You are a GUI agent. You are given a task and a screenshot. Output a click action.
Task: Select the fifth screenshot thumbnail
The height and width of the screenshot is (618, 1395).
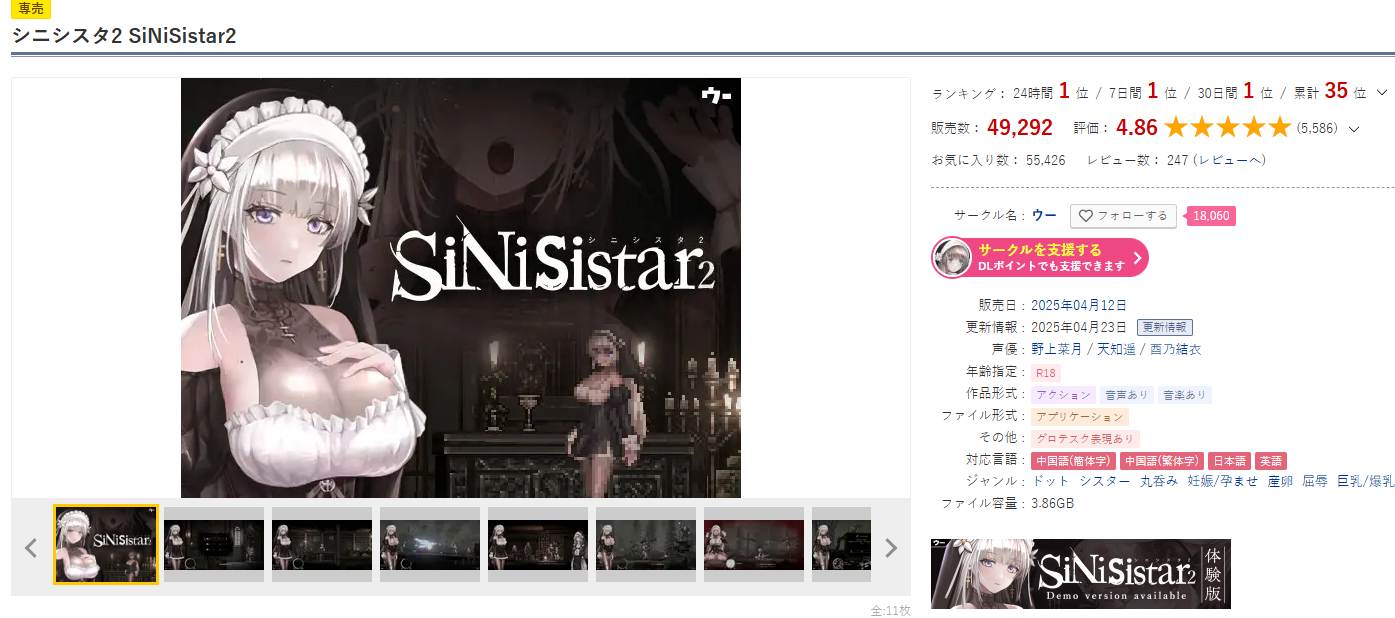pyautogui.click(x=538, y=545)
